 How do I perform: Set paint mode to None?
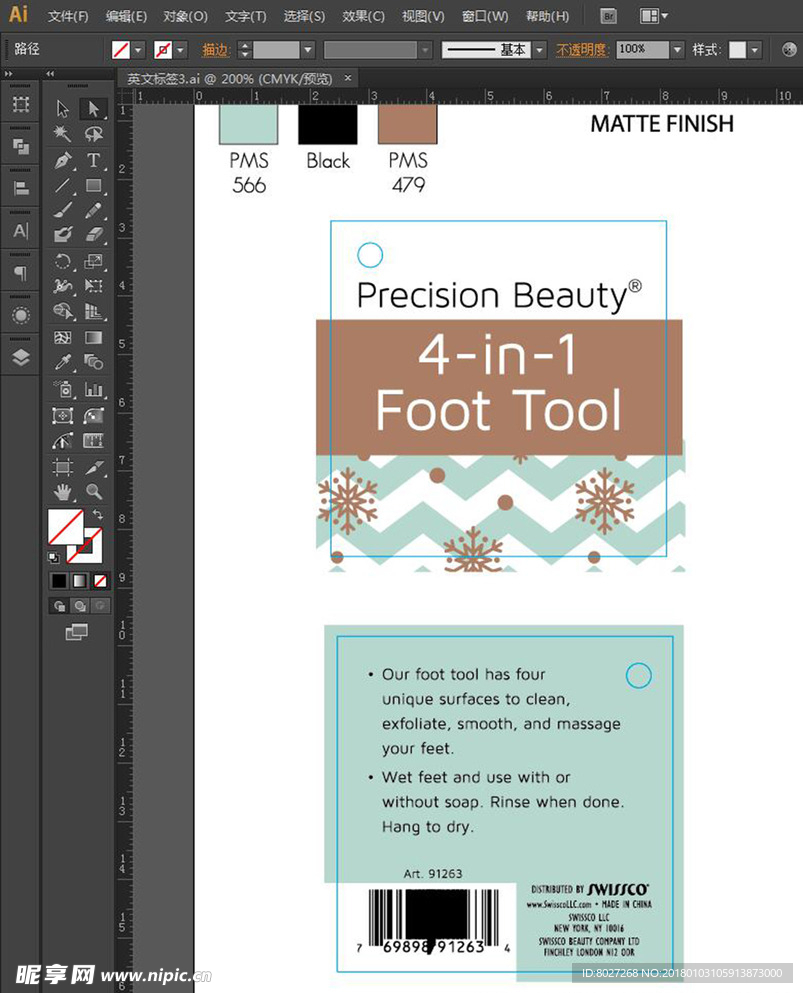pos(100,580)
